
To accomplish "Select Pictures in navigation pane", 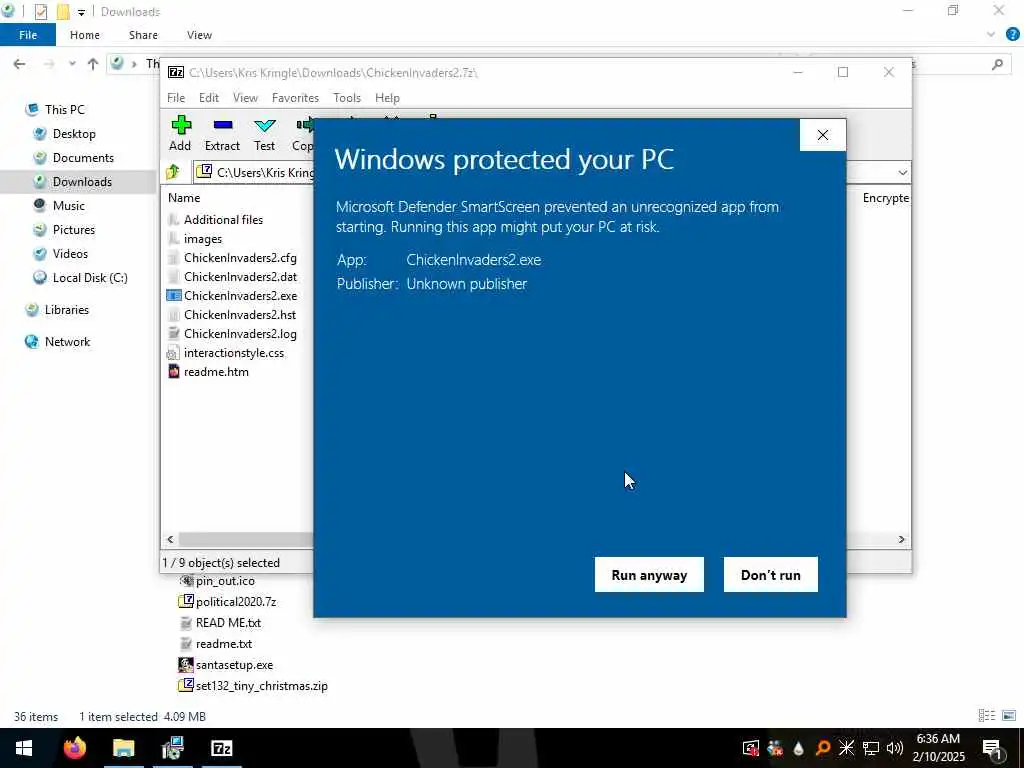I will [x=74, y=230].
